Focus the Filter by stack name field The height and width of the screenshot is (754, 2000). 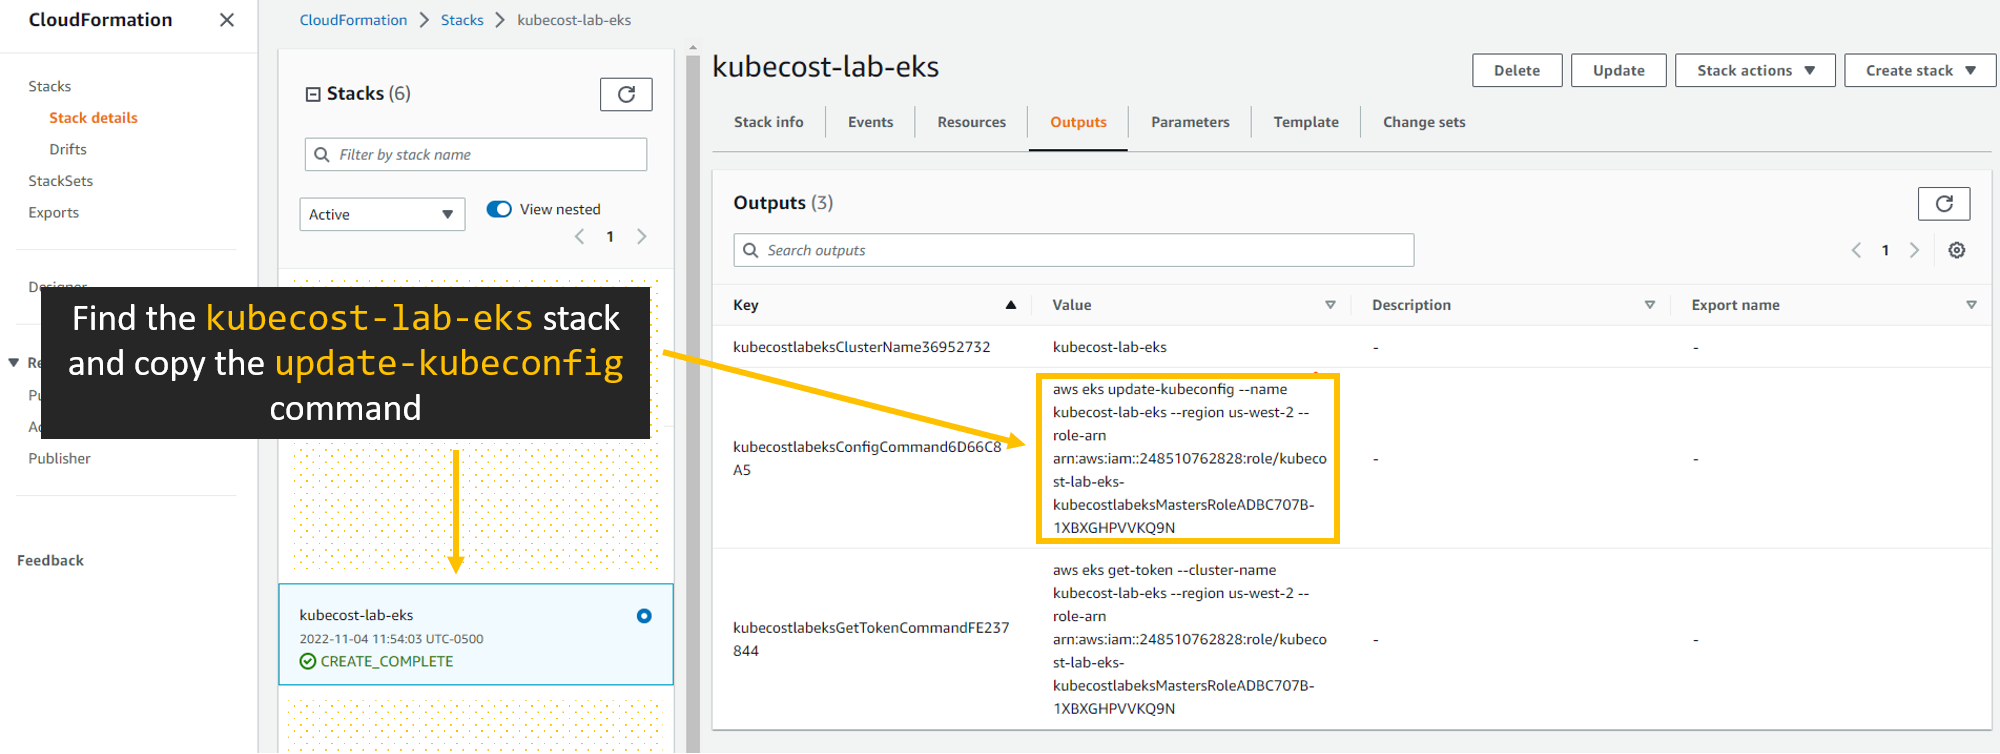click(x=476, y=154)
